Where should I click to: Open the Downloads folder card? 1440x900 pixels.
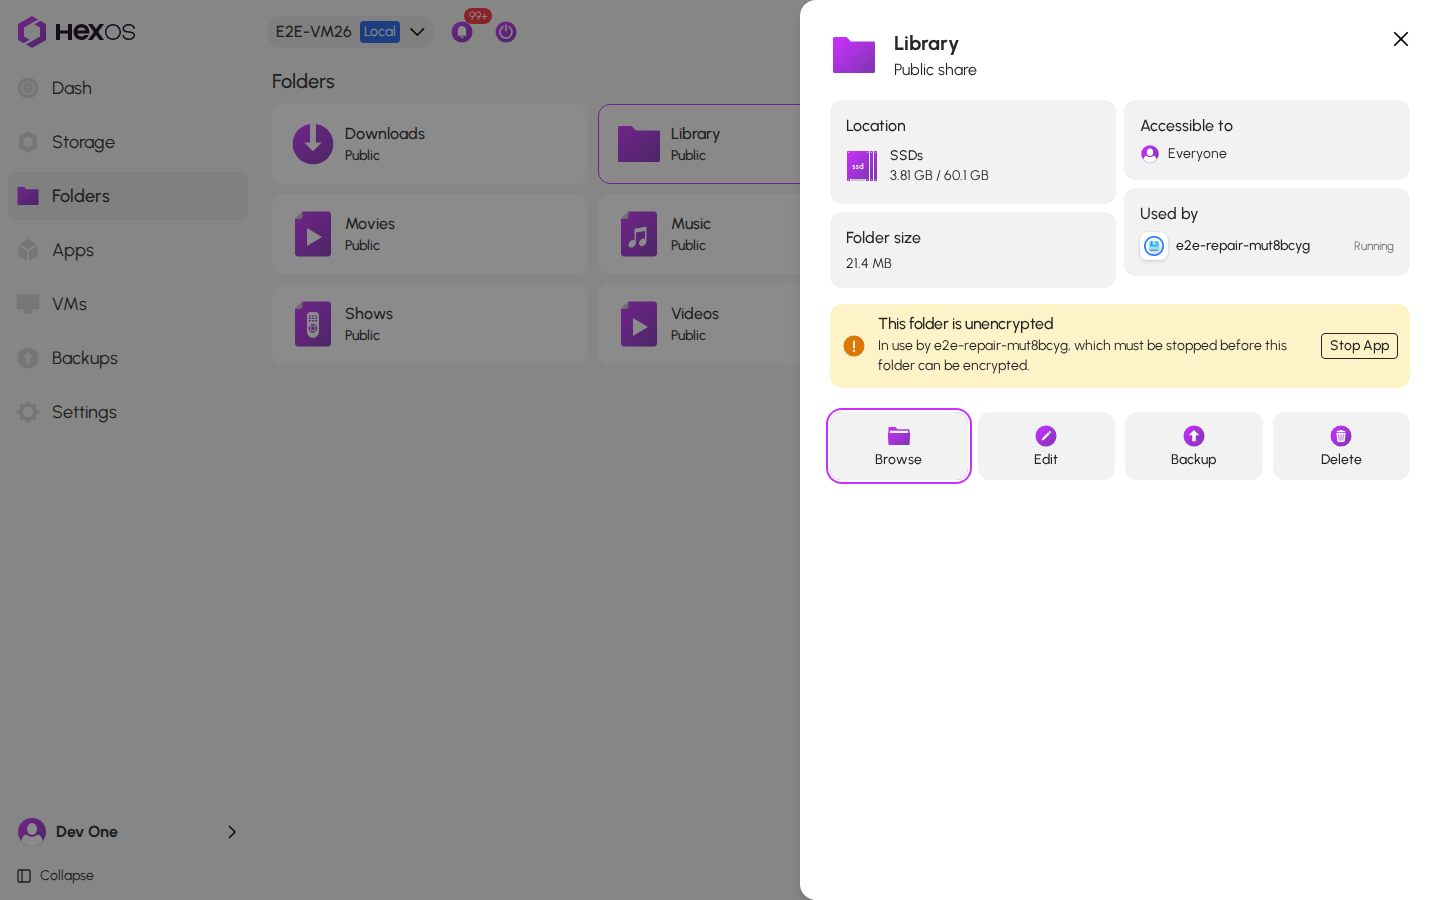point(430,144)
